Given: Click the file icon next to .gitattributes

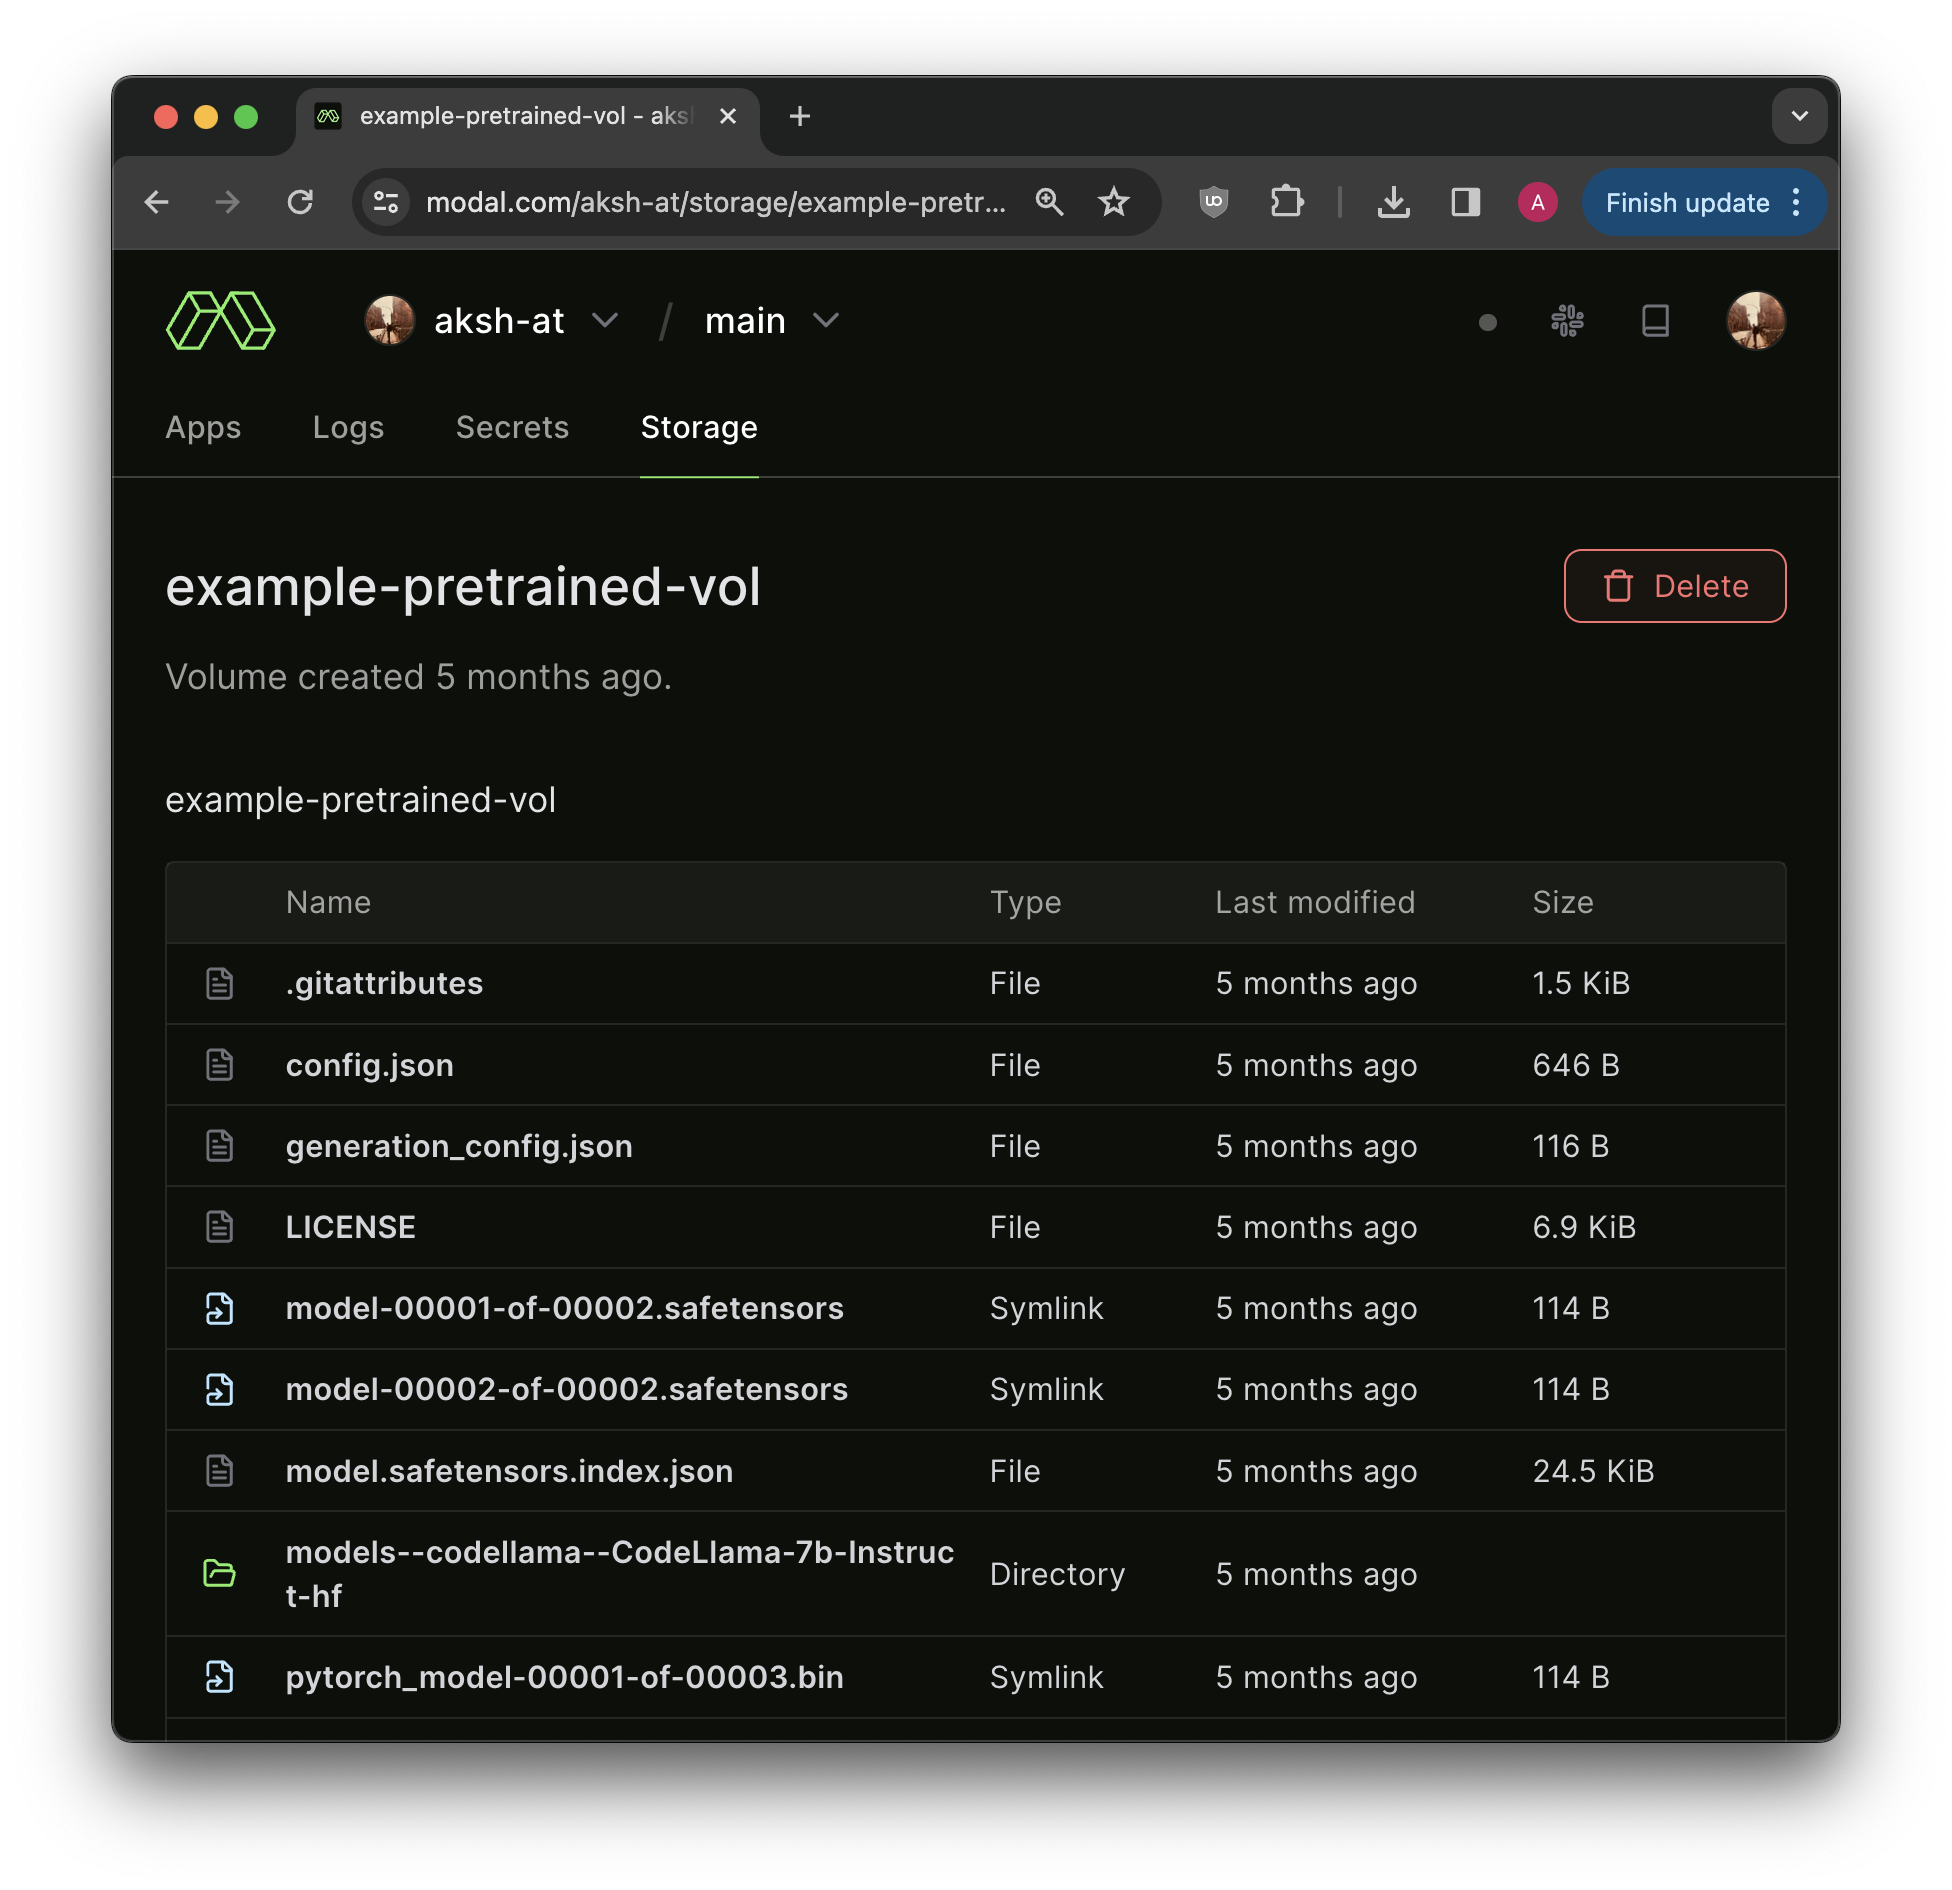Looking at the screenshot, I should click(221, 982).
